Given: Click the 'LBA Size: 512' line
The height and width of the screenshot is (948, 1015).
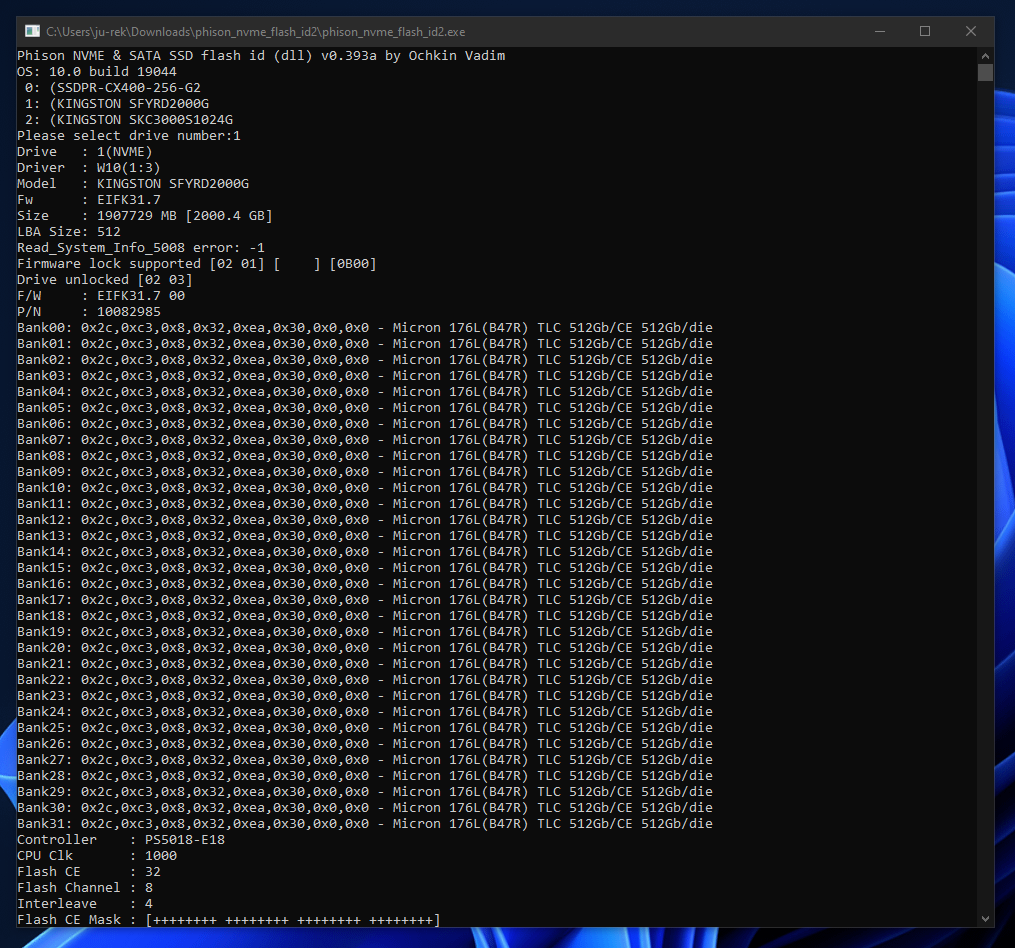Looking at the screenshot, I should pyautogui.click(x=69, y=232).
